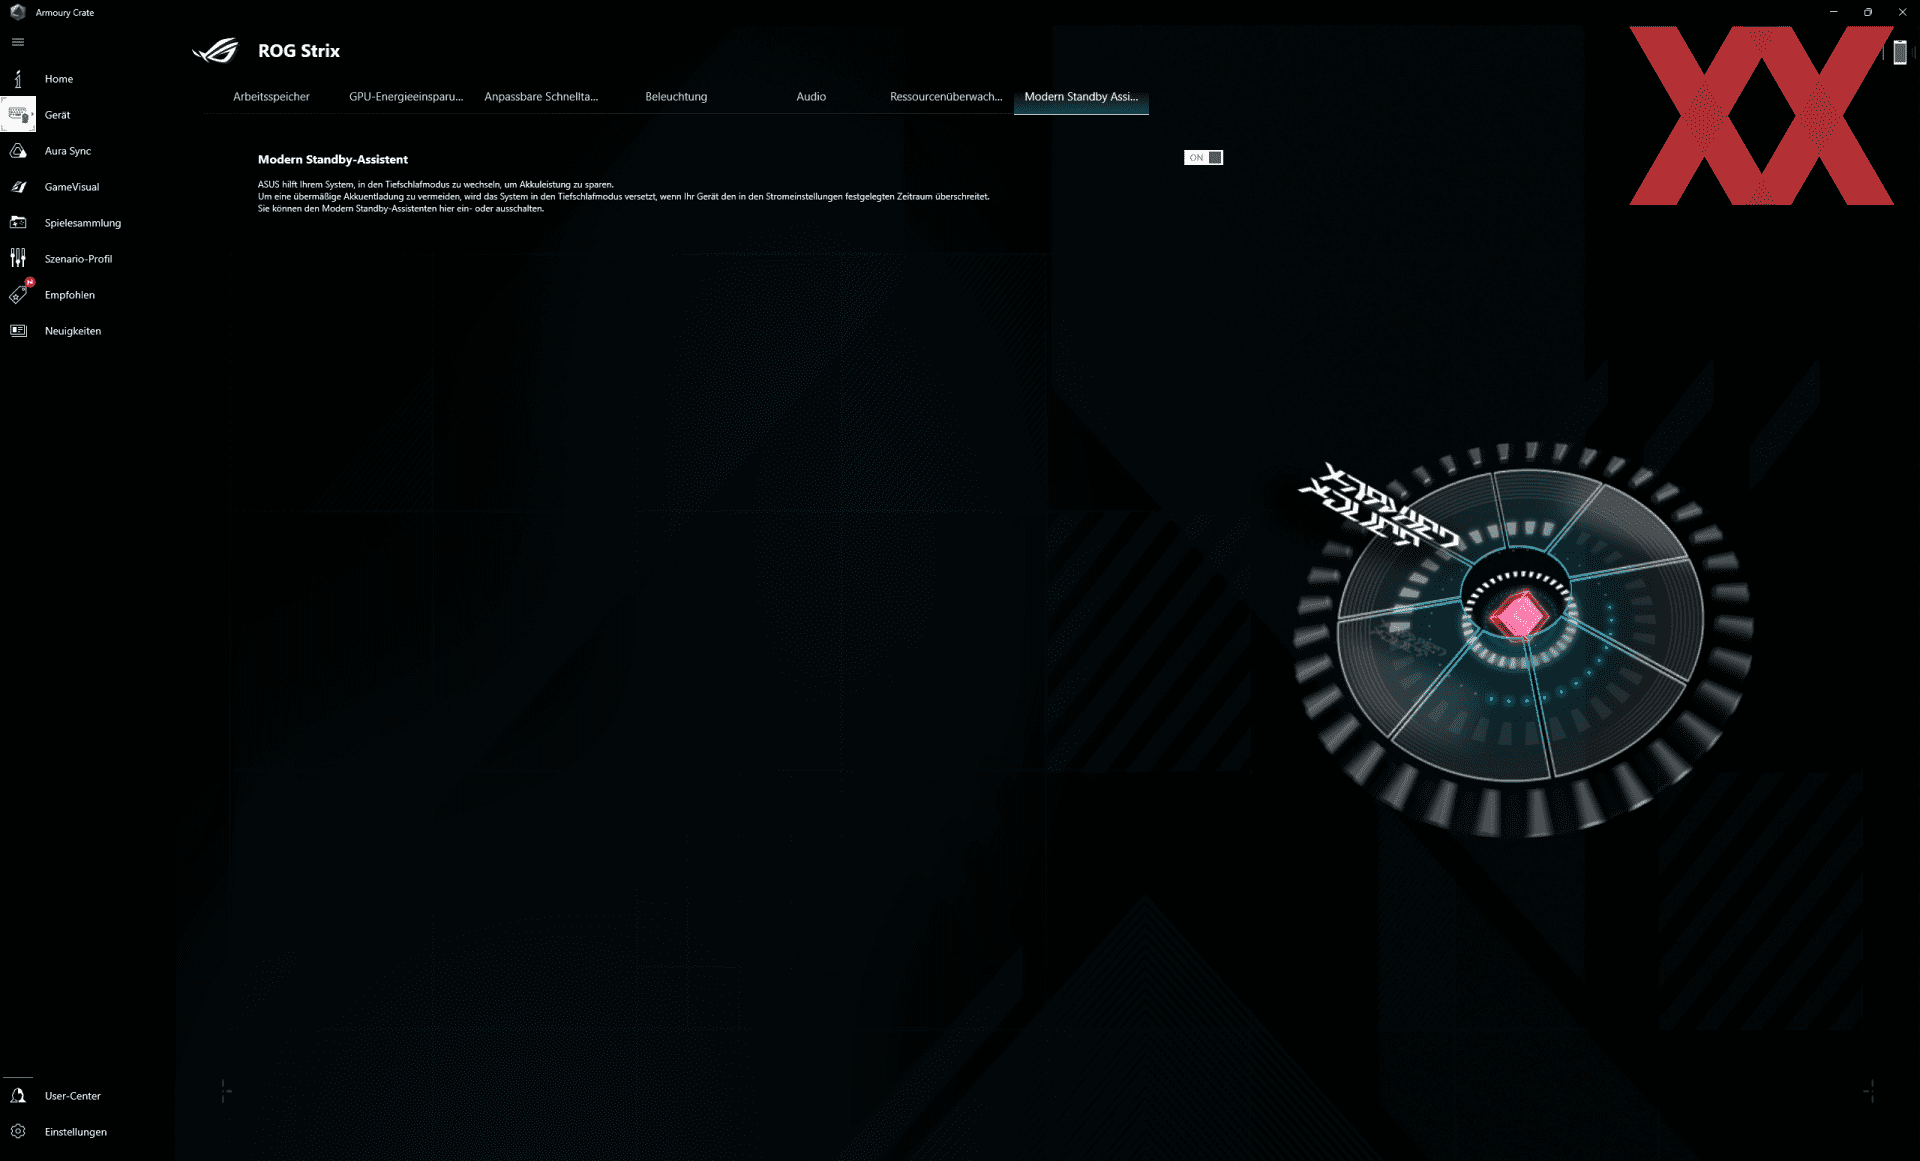Click the ROG Strix title text
Viewport: 1920px width, 1161px height.
[299, 51]
